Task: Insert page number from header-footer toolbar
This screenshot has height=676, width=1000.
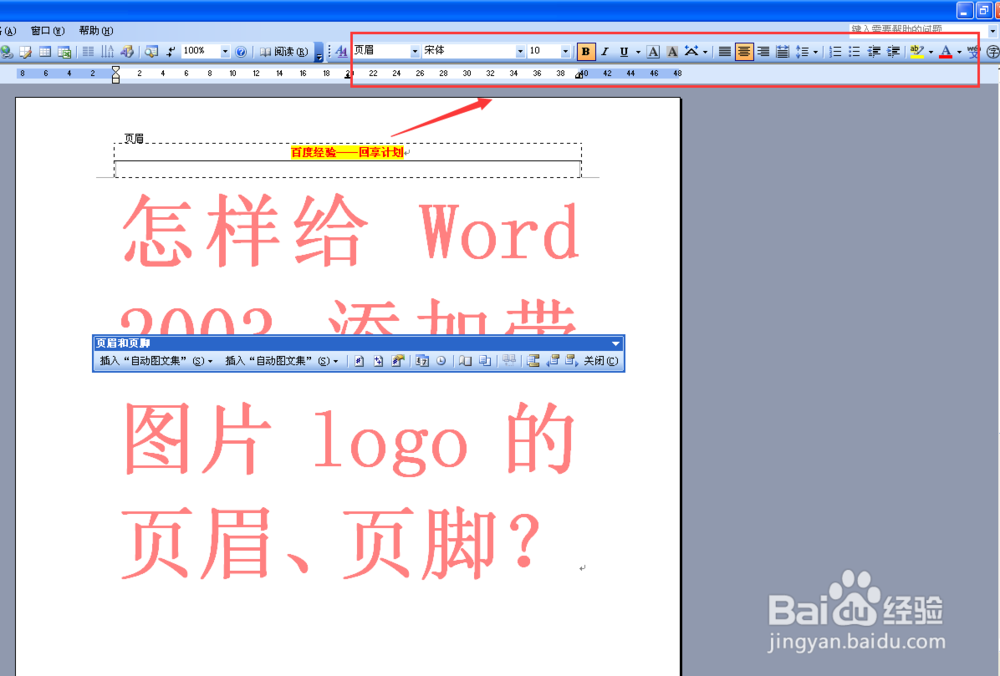Action: point(358,360)
